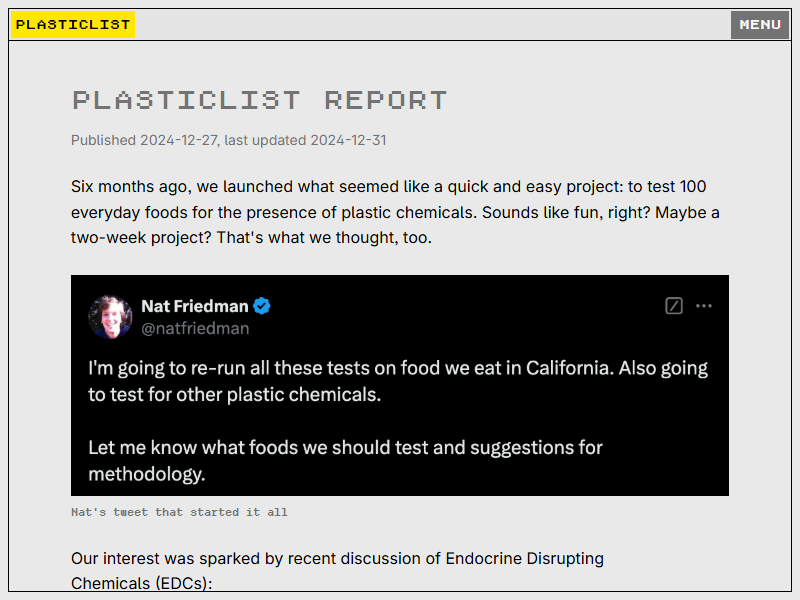Open the embedded tweet in new window icon

click(x=673, y=306)
